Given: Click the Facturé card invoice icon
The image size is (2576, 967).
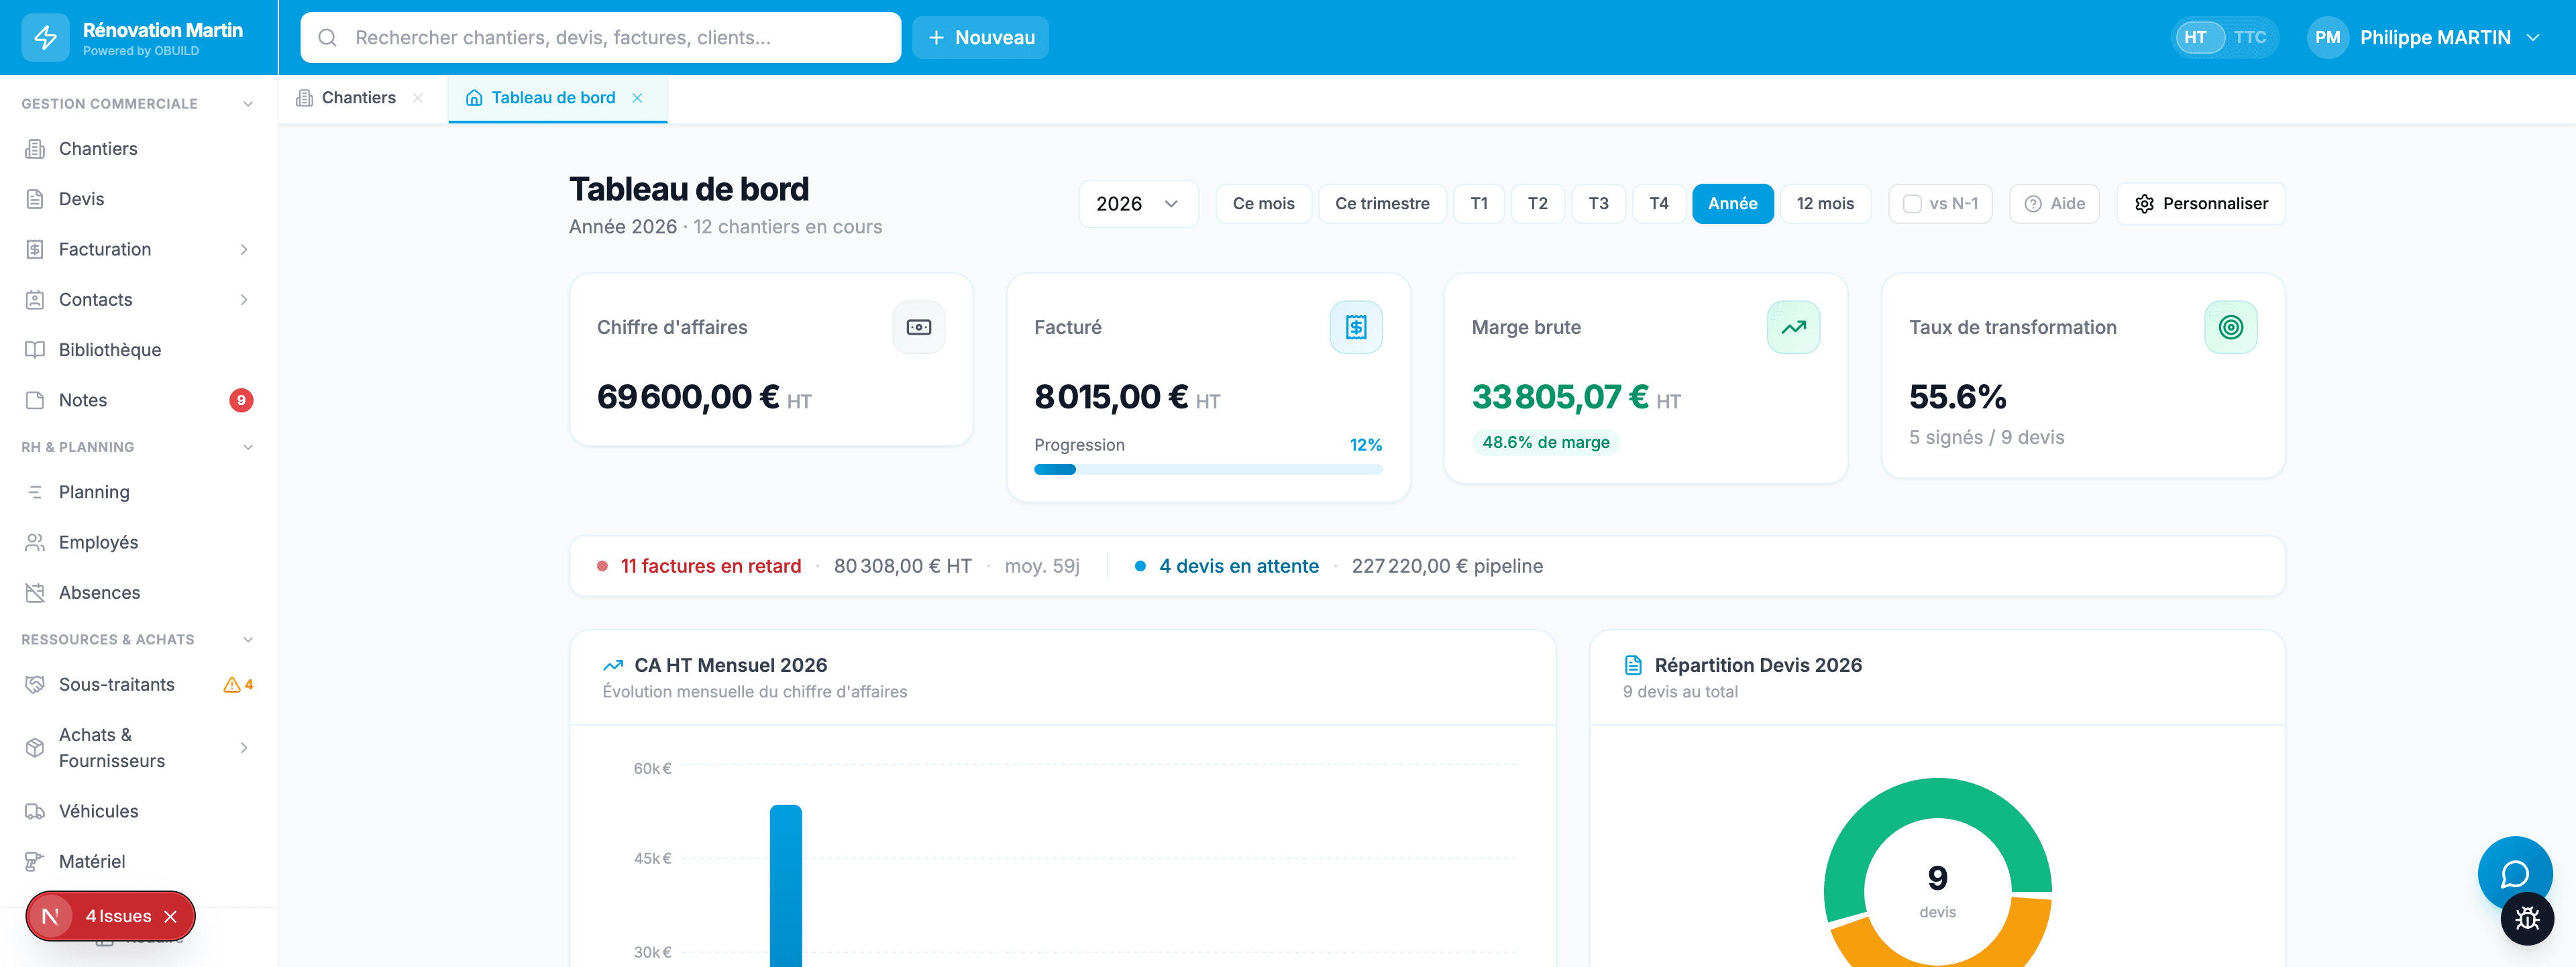Looking at the screenshot, I should [1356, 327].
